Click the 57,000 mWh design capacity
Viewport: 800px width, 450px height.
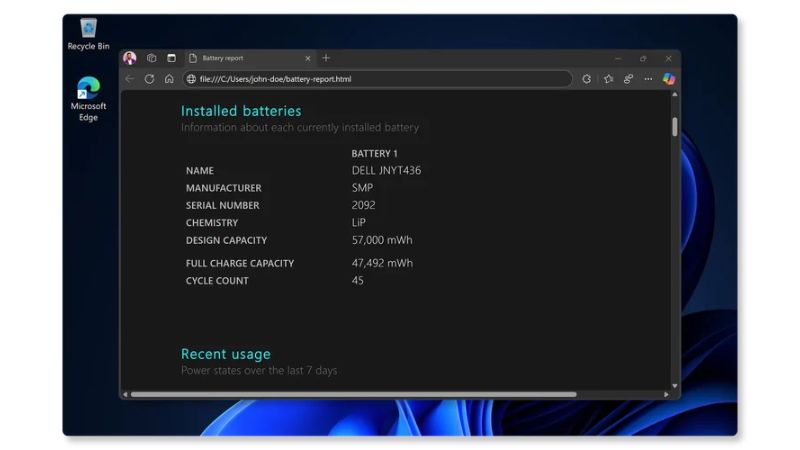pyautogui.click(x=382, y=240)
